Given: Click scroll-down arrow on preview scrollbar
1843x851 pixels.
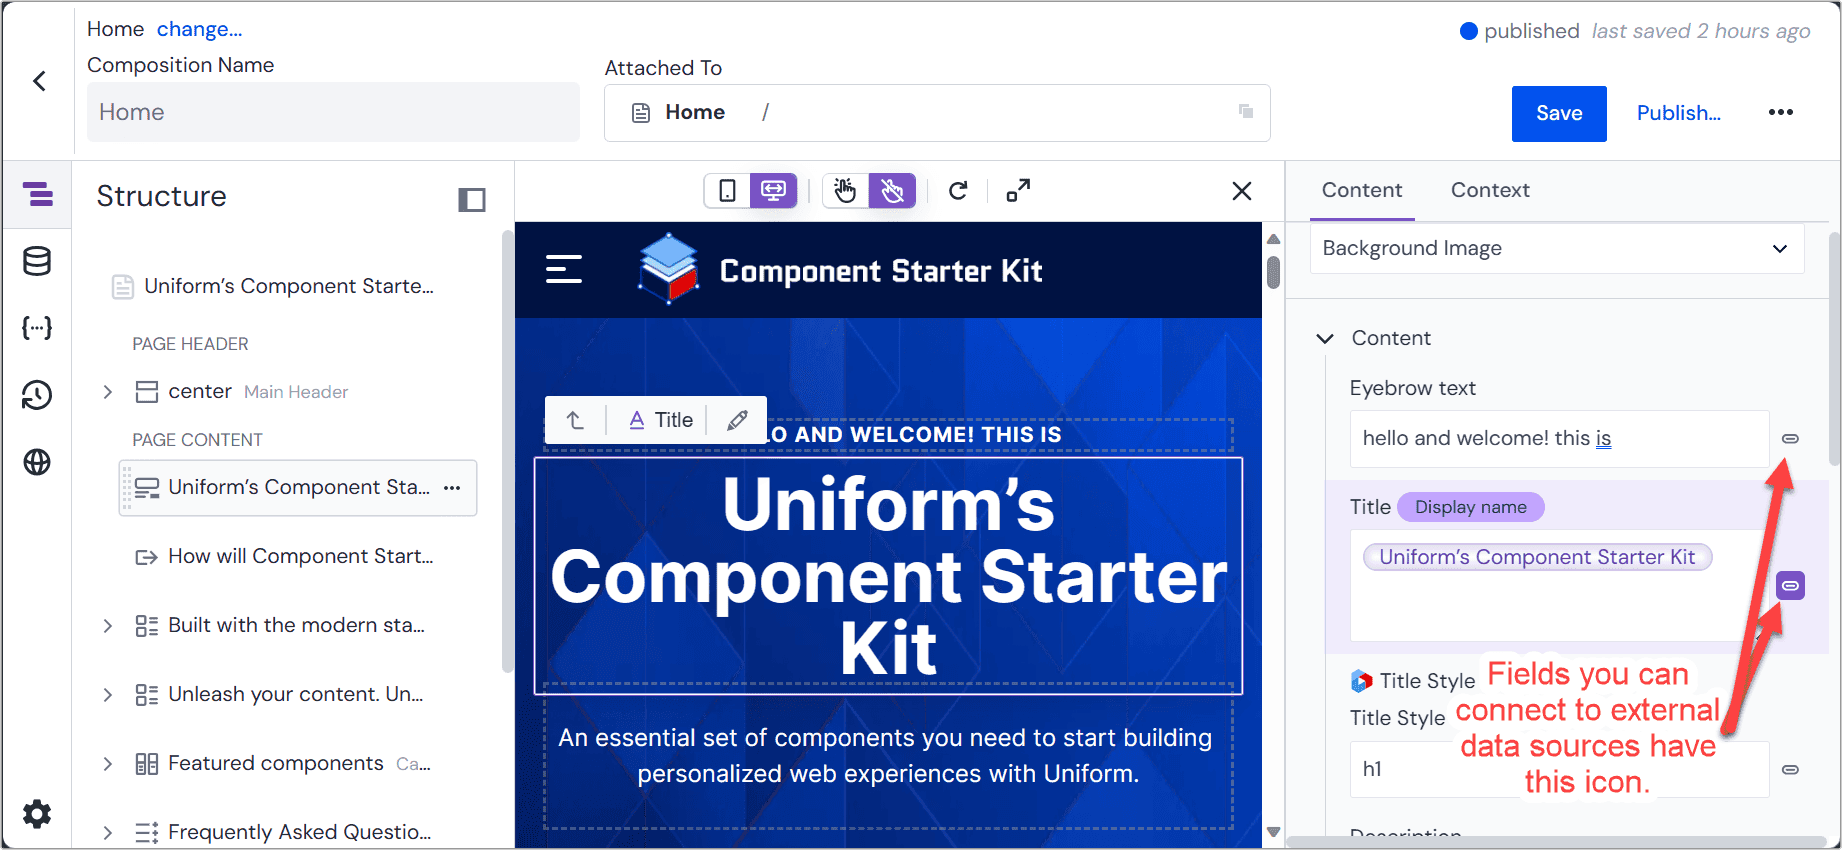Looking at the screenshot, I should (1273, 831).
